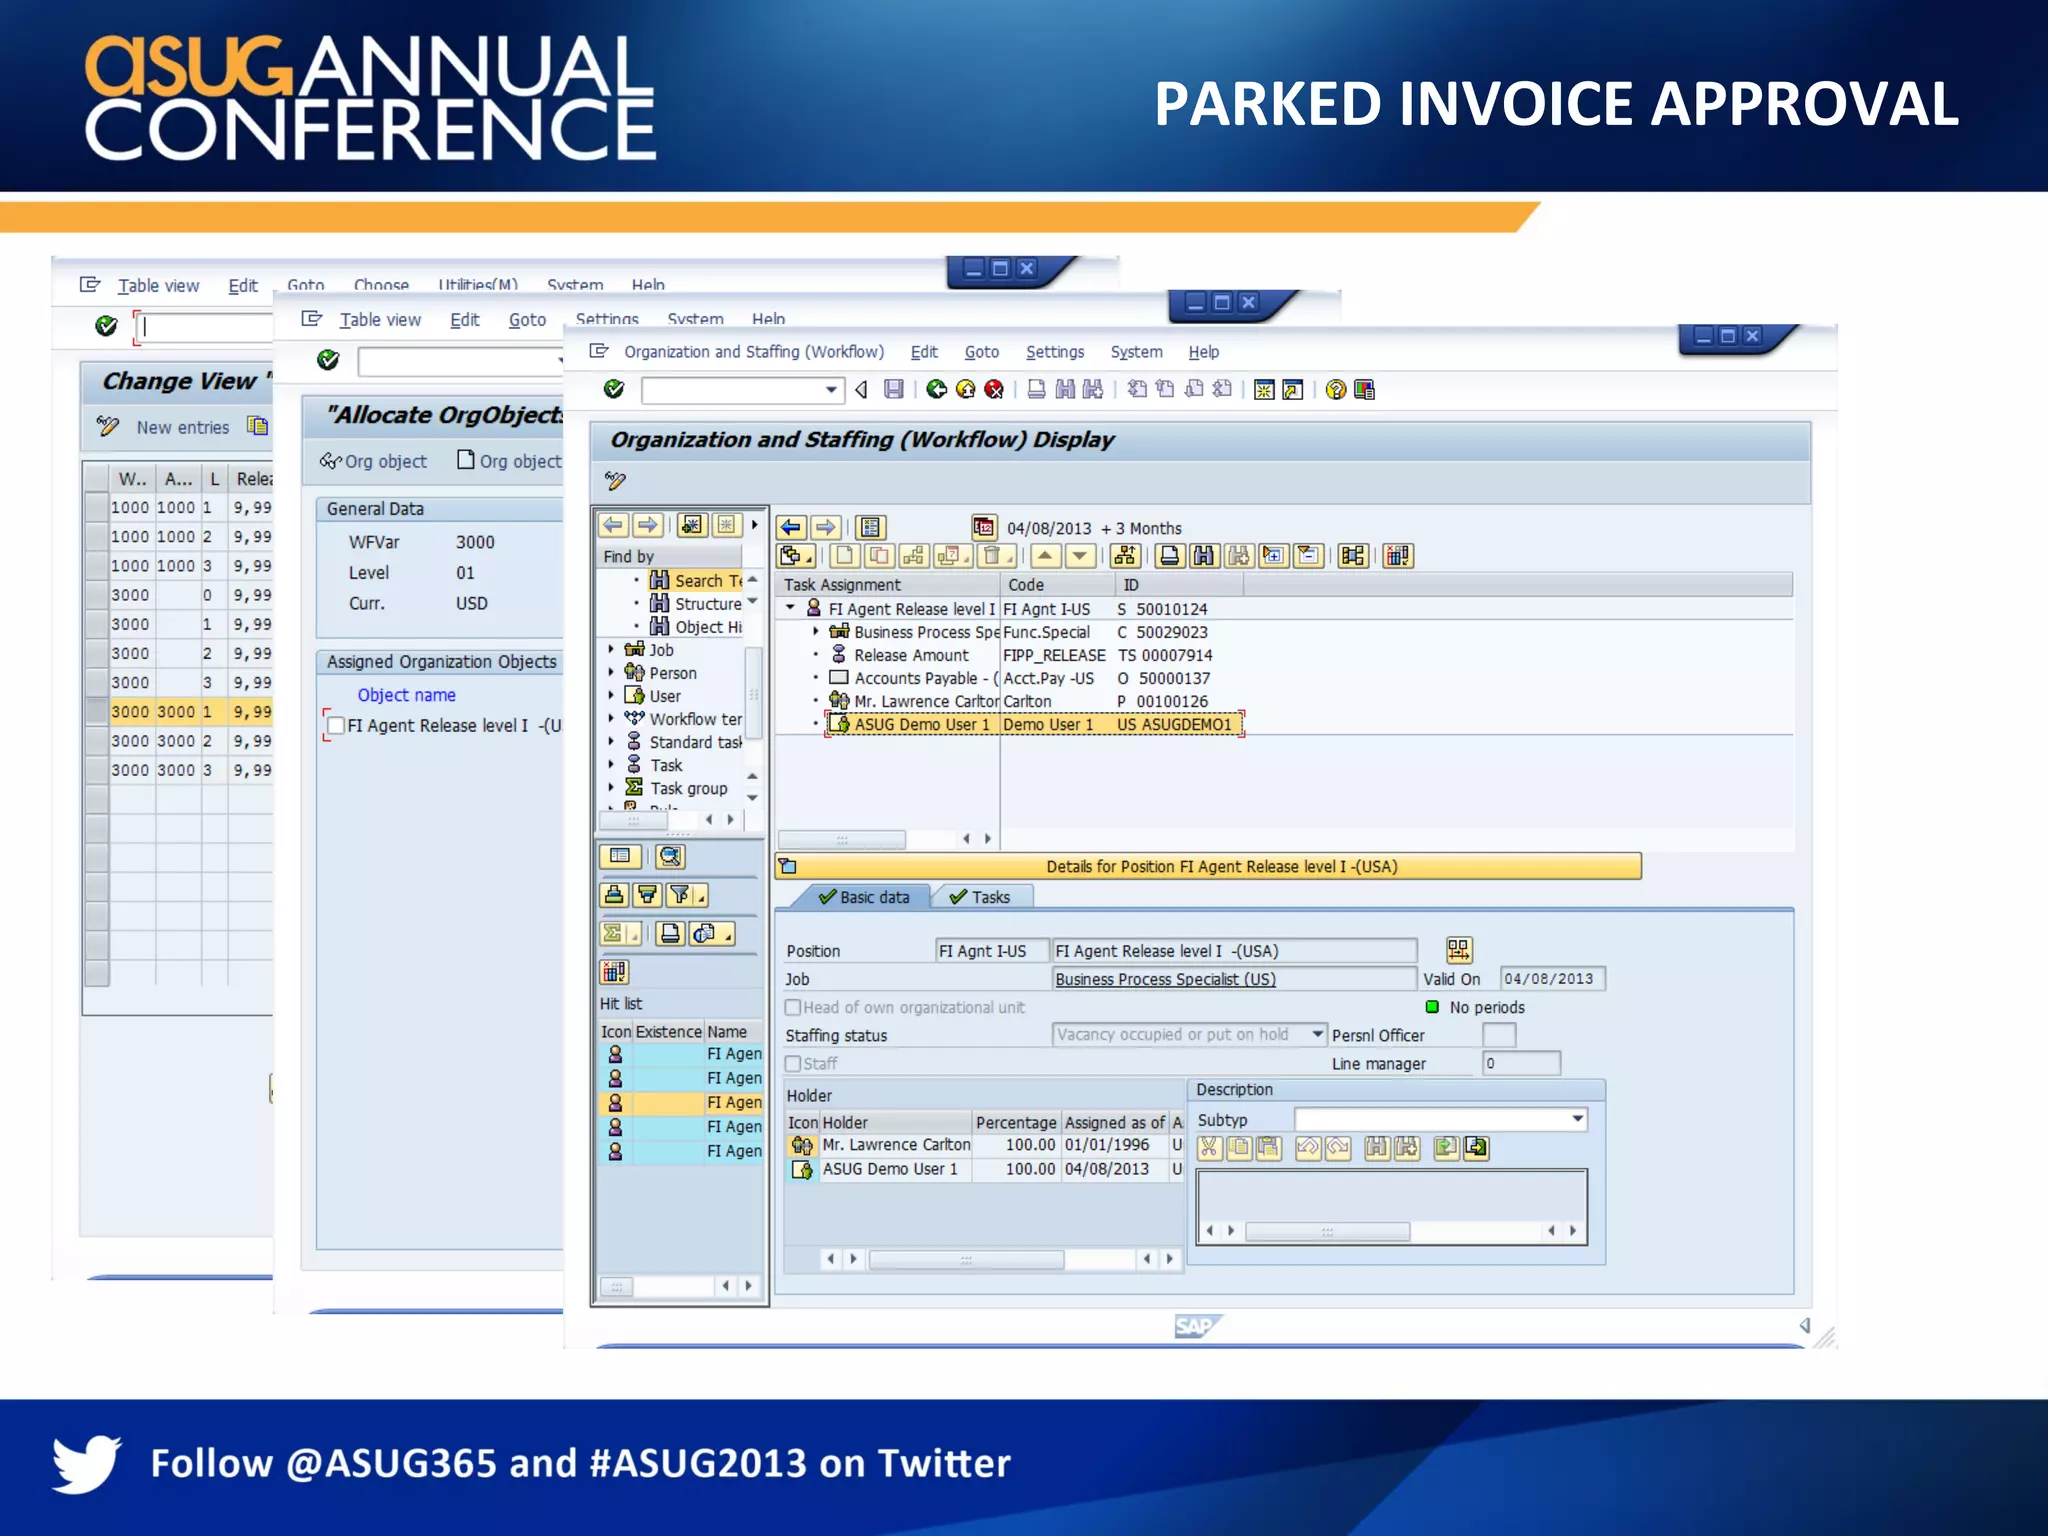Image resolution: width=2048 pixels, height=1536 pixels.
Task: Click the red Cancel icon
Action: [x=994, y=389]
